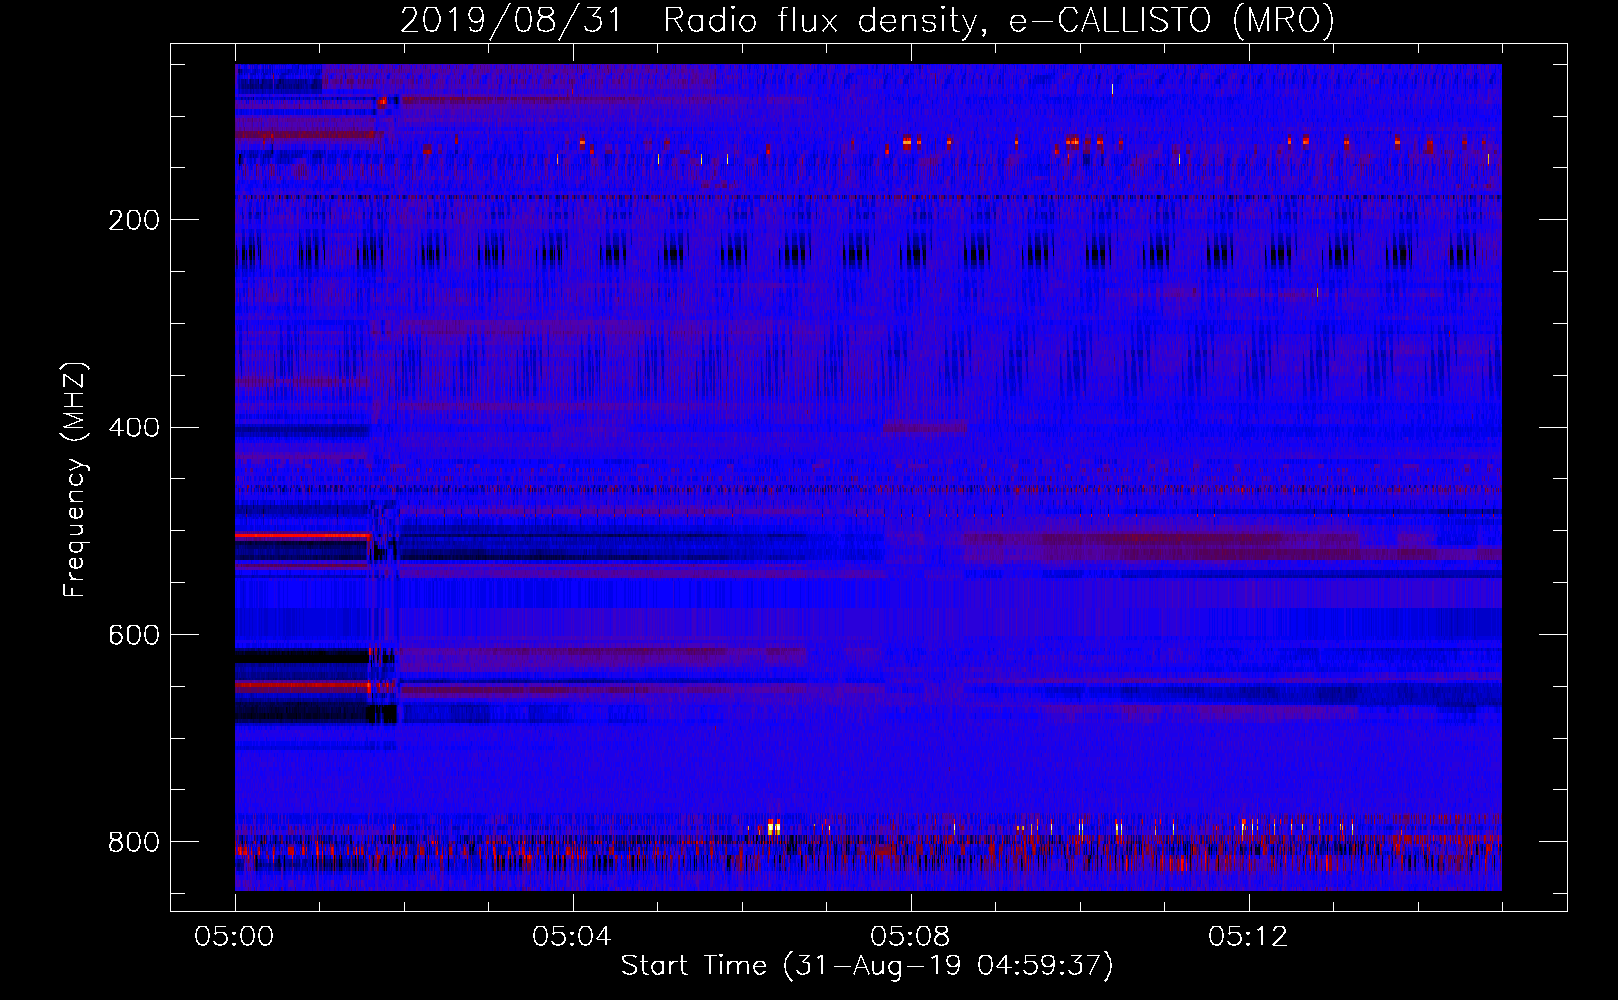
Task: Click the 'Frequency (MHZ)' axis label
Action: coord(75,479)
